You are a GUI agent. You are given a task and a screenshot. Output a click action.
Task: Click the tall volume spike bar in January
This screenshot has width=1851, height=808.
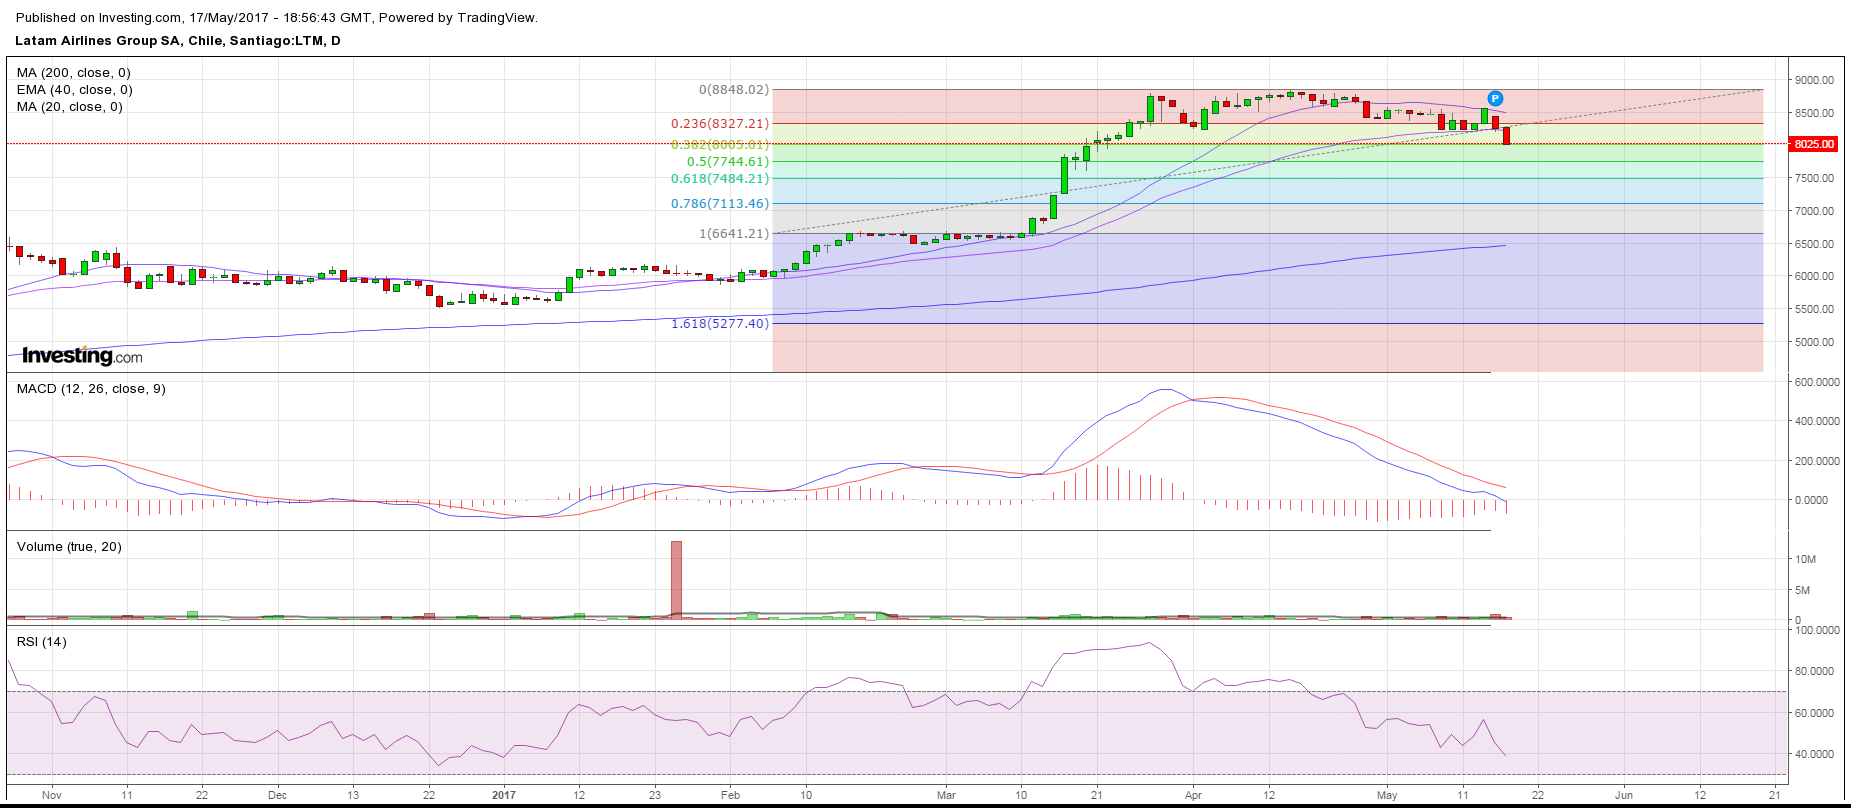(676, 580)
